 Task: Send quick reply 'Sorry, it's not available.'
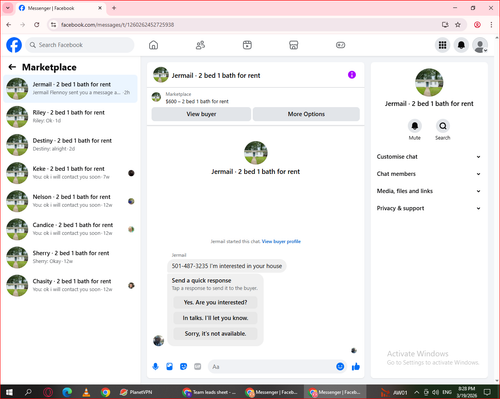215,334
